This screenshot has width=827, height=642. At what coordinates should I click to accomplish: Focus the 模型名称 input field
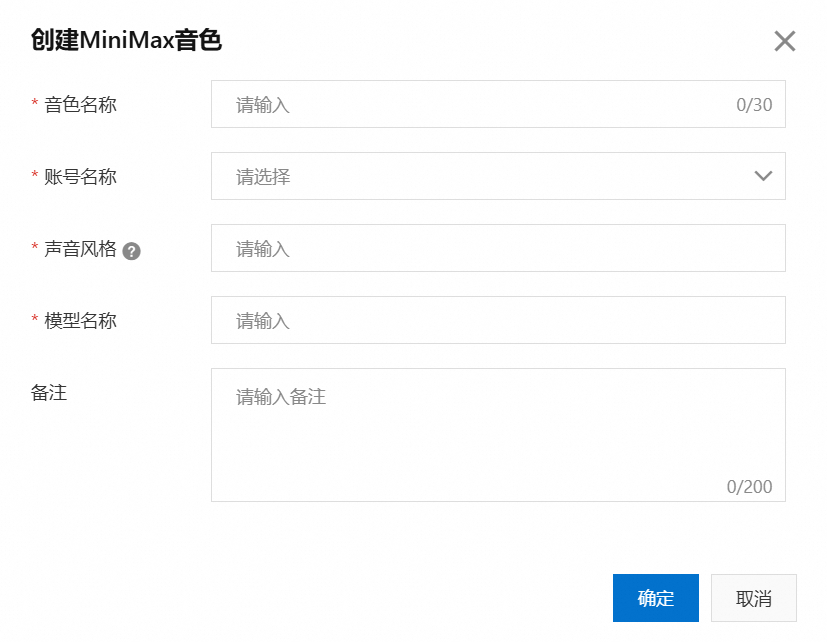tap(498, 320)
